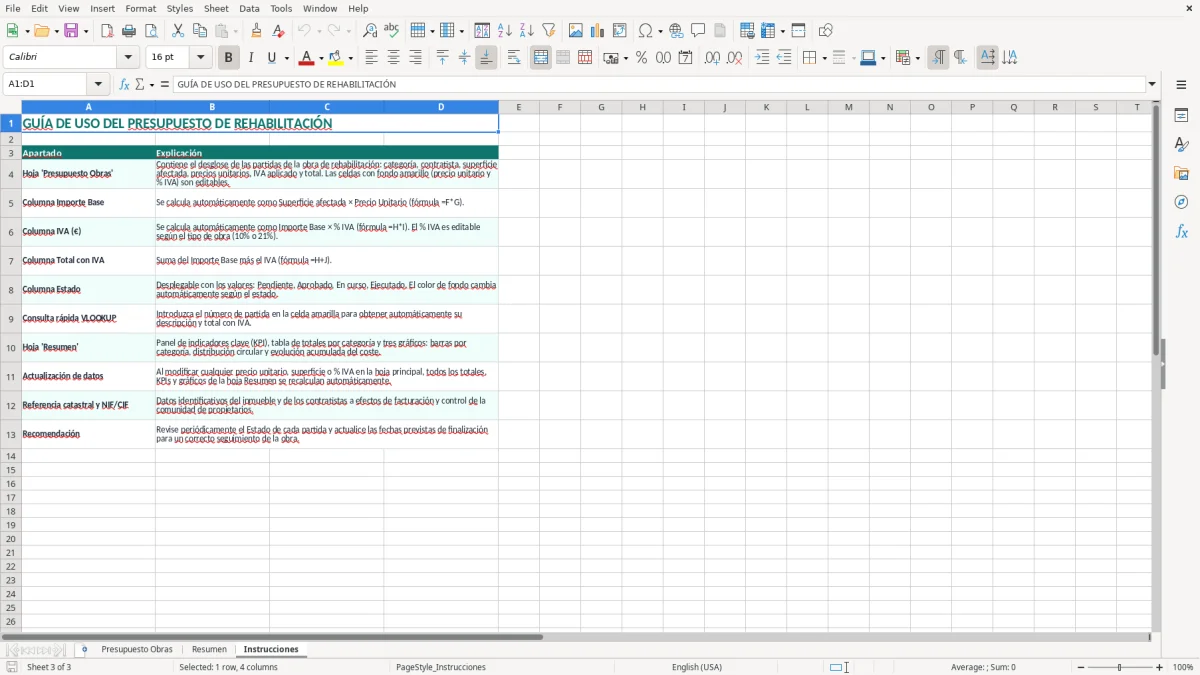Click Zoom In plus button

coord(1160,667)
